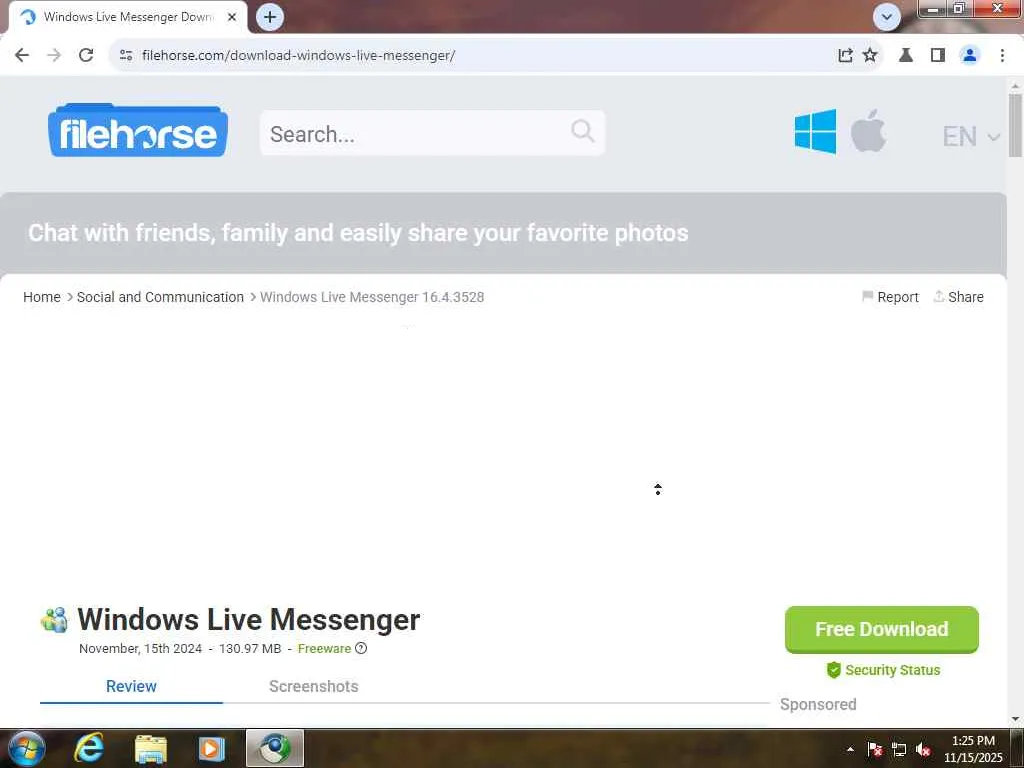Open Social and Communication category

(160, 297)
